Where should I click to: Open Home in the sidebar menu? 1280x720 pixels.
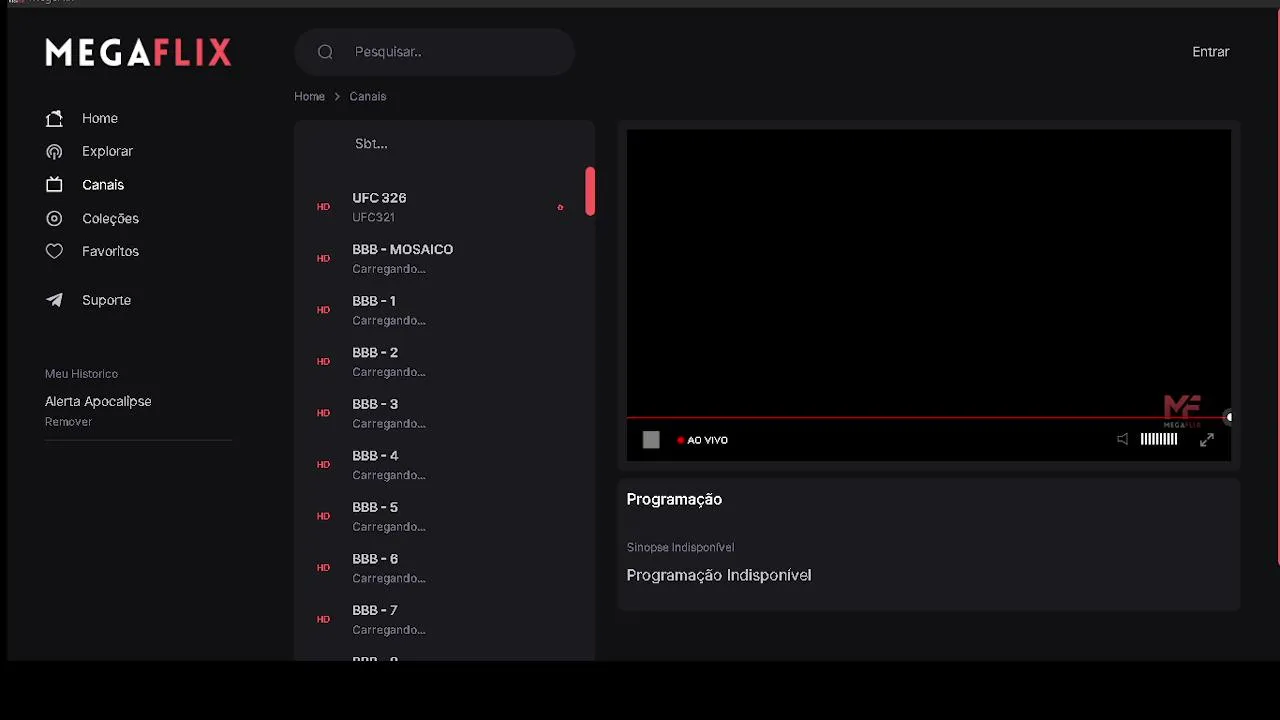100,118
